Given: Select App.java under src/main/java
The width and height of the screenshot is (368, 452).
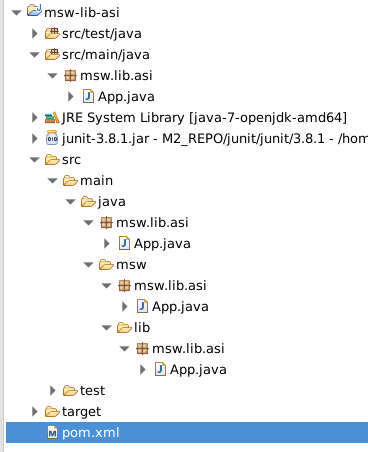Looking at the screenshot, I should (x=126, y=97).
